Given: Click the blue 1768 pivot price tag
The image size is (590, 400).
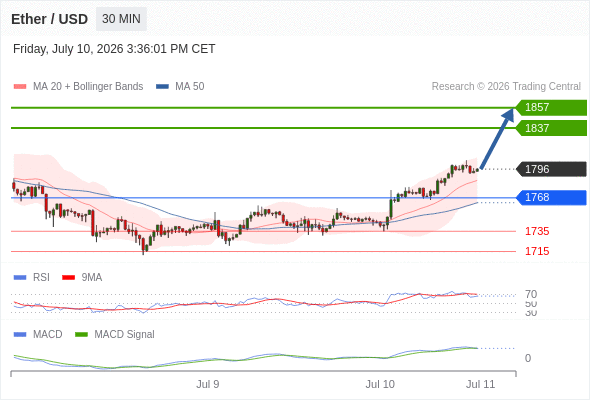Looking at the screenshot, I should tap(551, 198).
